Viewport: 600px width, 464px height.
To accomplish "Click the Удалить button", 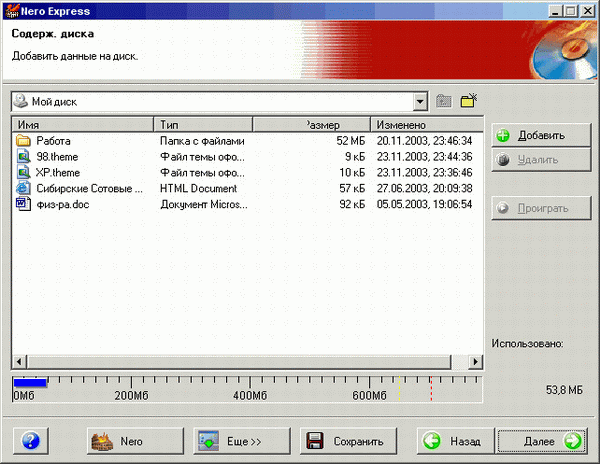I will [541, 160].
